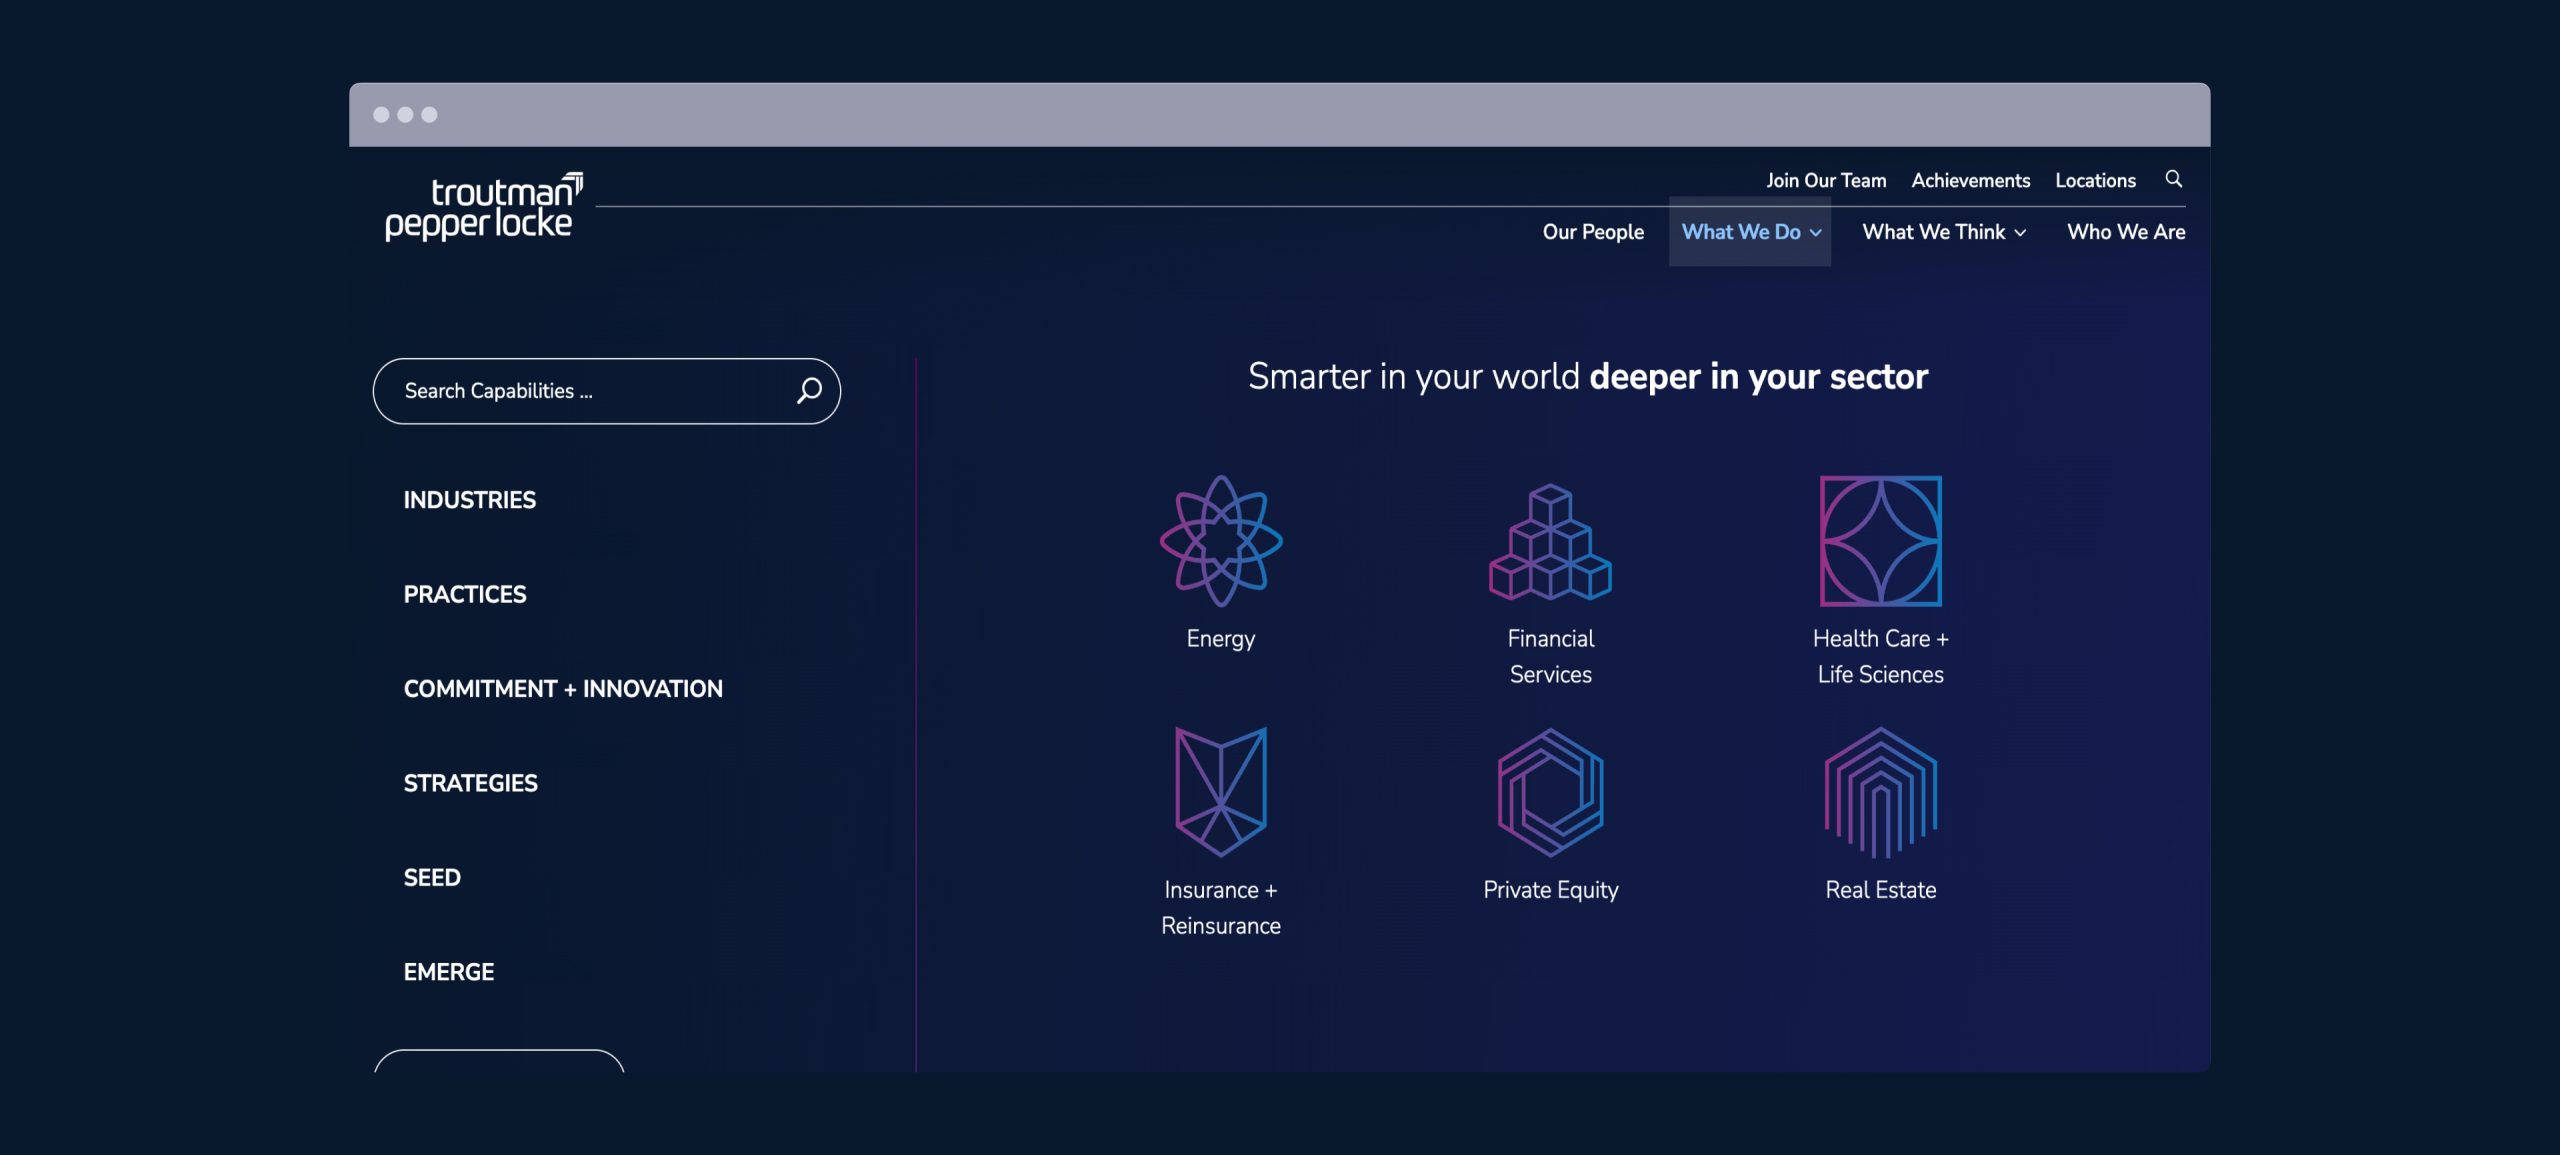
Task: Click the header search magnifier icon
Action: pos(2173,179)
